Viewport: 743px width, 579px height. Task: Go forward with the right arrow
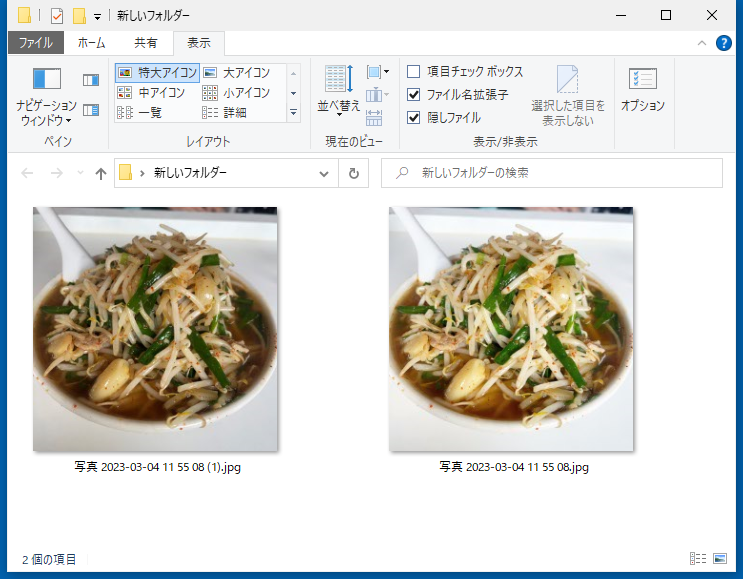point(57,173)
